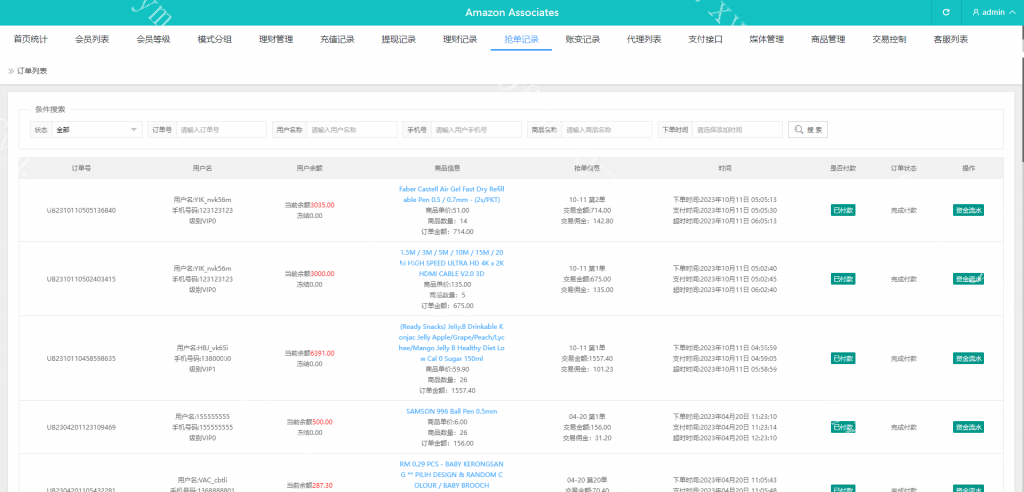Select order number UB2310110458598635
This screenshot has width=1024, height=492.
pyautogui.click(x=81, y=359)
